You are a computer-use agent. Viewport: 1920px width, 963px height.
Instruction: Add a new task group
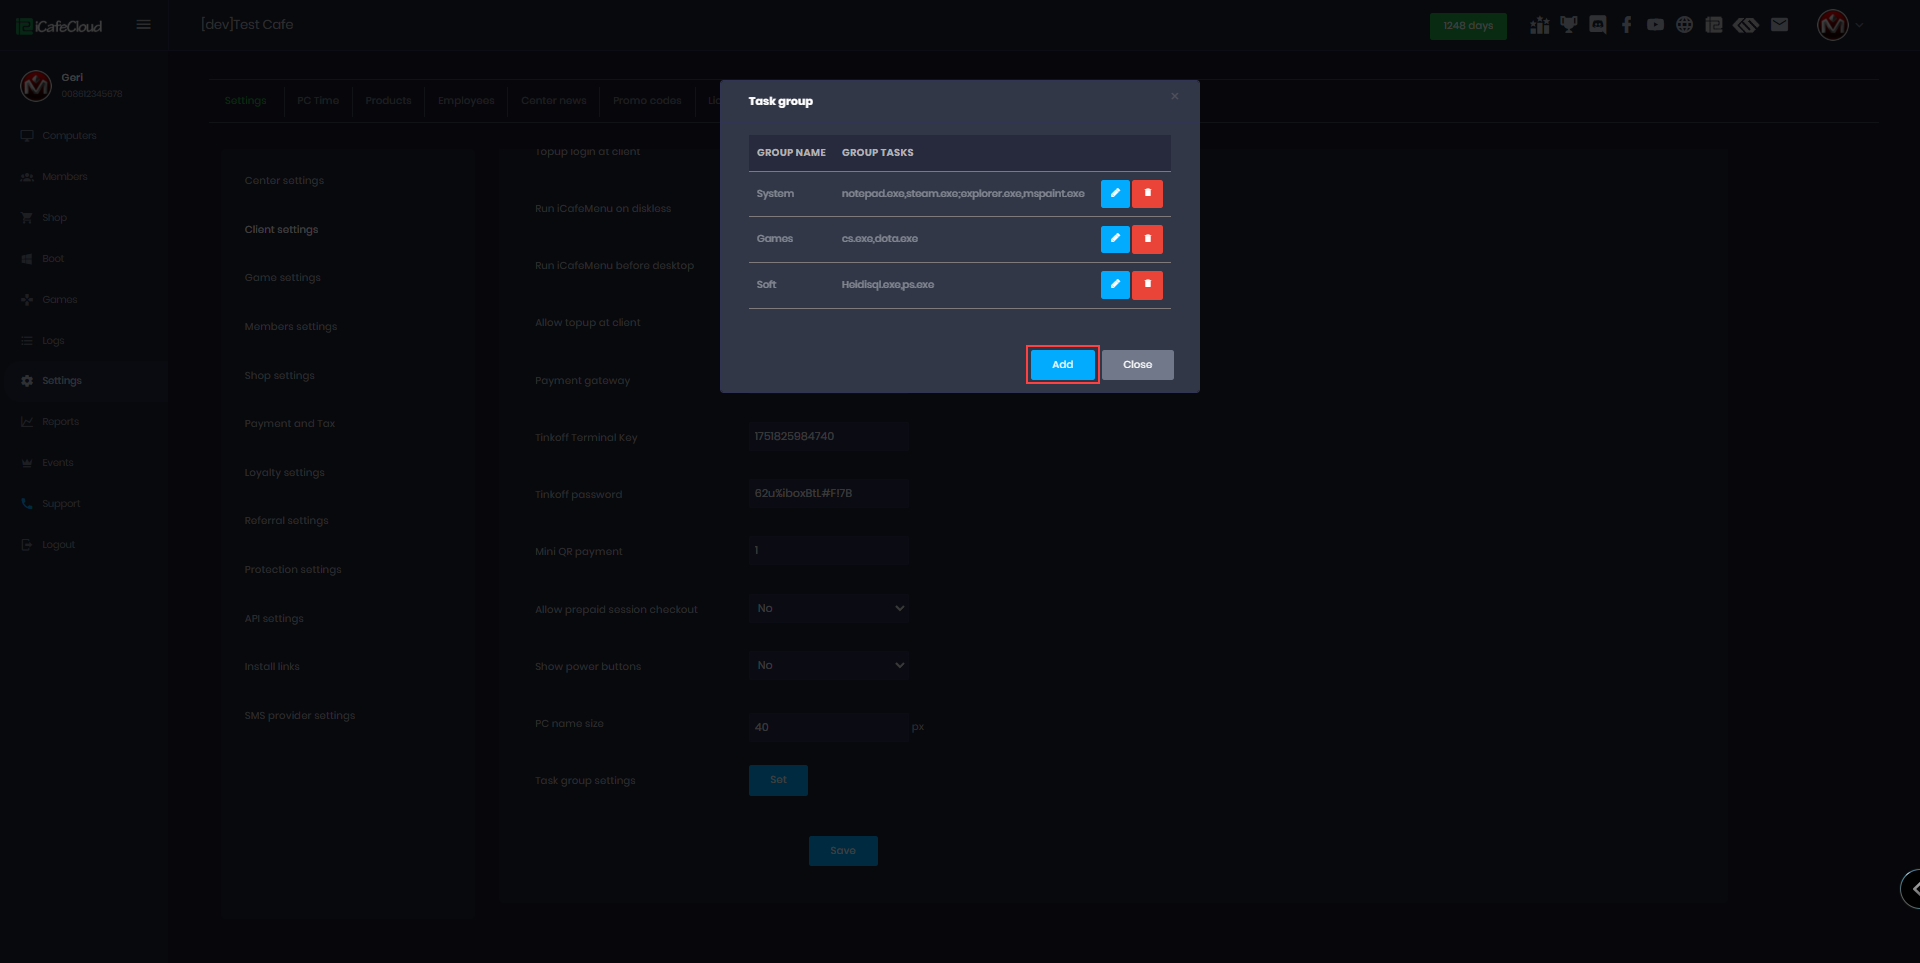click(x=1063, y=365)
